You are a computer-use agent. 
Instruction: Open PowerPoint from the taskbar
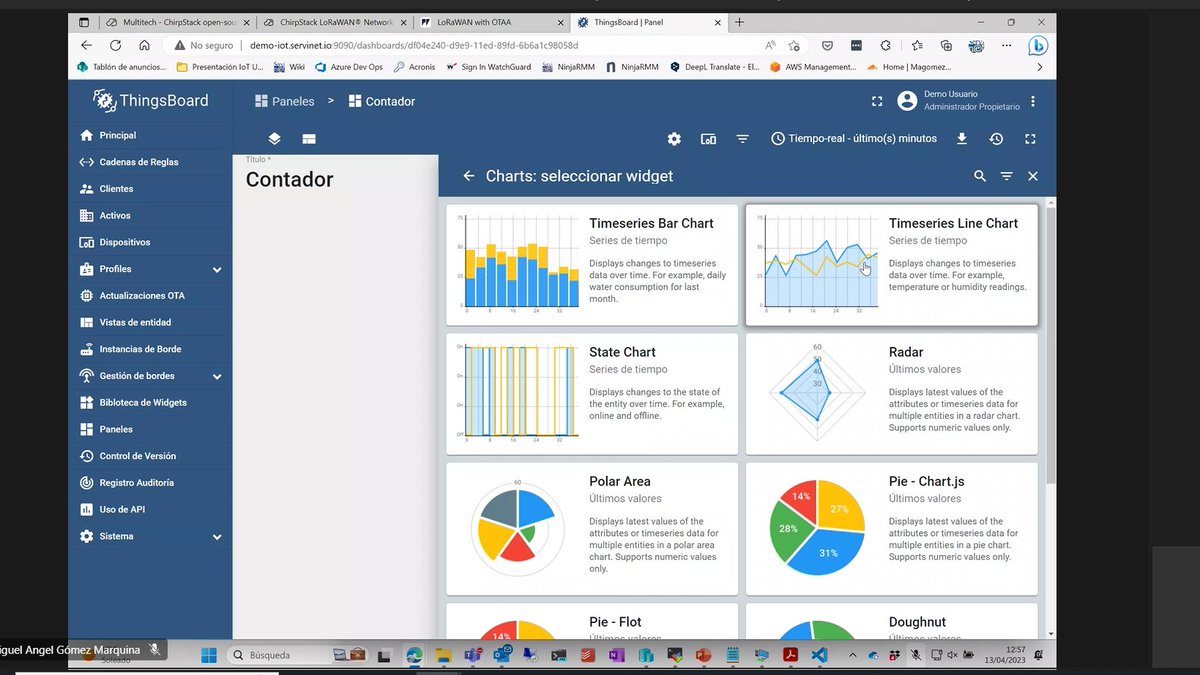[x=703, y=655]
